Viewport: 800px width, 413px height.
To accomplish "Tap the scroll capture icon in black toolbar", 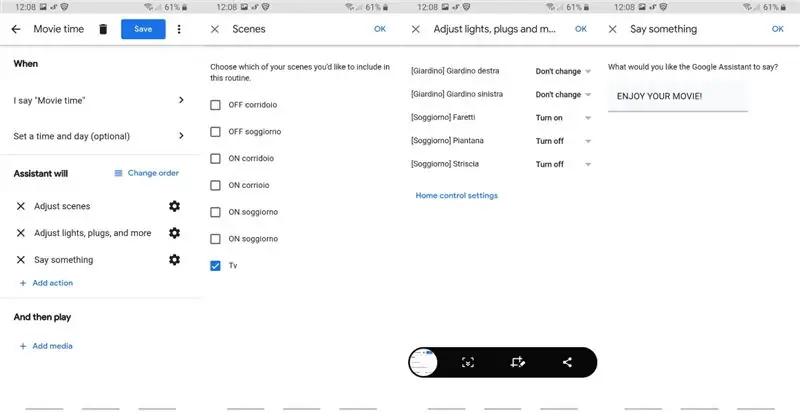I will tap(468, 362).
